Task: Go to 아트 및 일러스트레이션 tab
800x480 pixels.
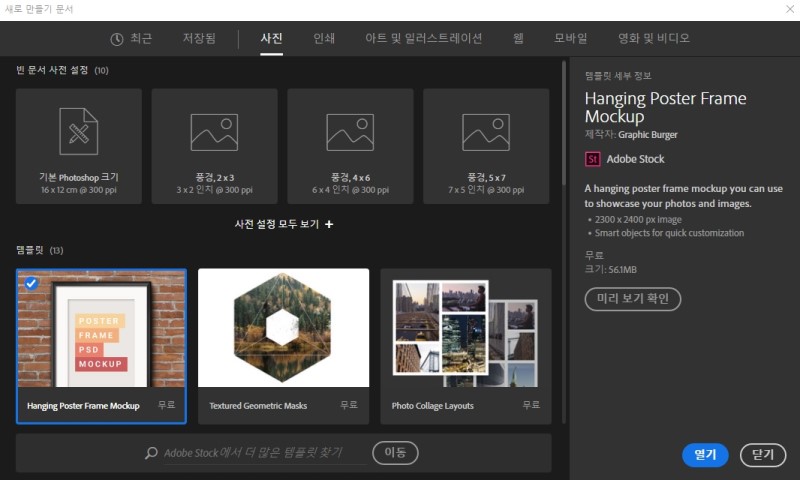Action: (x=423, y=39)
